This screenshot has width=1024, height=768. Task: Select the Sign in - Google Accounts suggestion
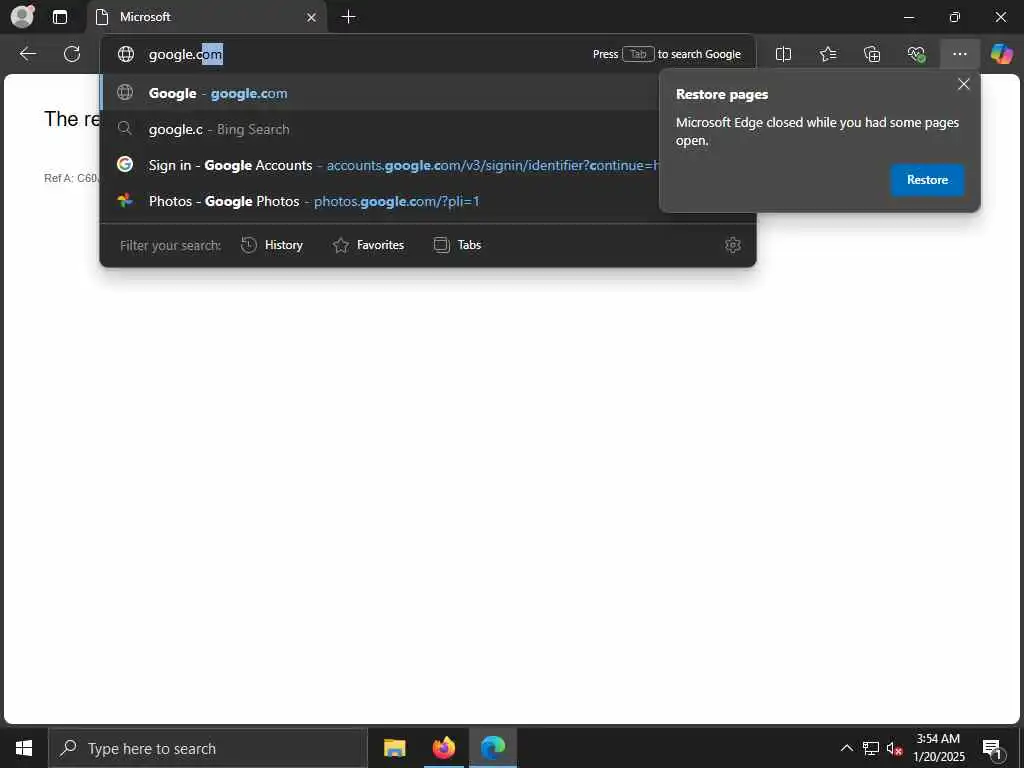379,165
